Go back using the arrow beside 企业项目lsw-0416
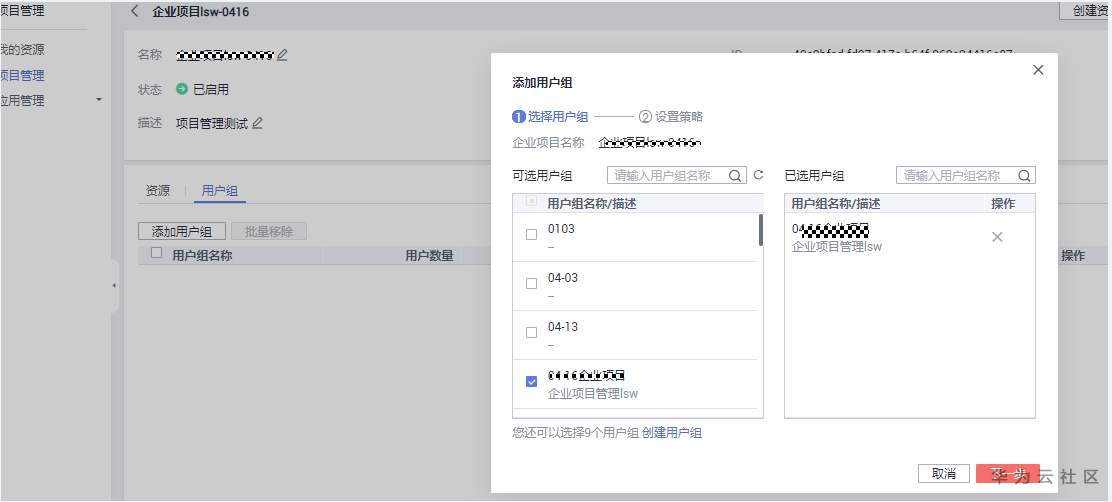The image size is (1112, 502). click(x=135, y=12)
